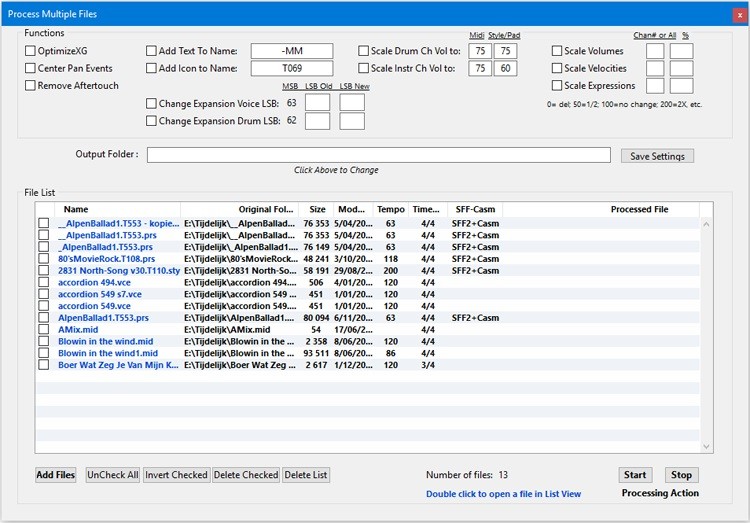Screen dimensions: 750x523
Task: Sort by SFF-Casm column header
Action: 475,209
